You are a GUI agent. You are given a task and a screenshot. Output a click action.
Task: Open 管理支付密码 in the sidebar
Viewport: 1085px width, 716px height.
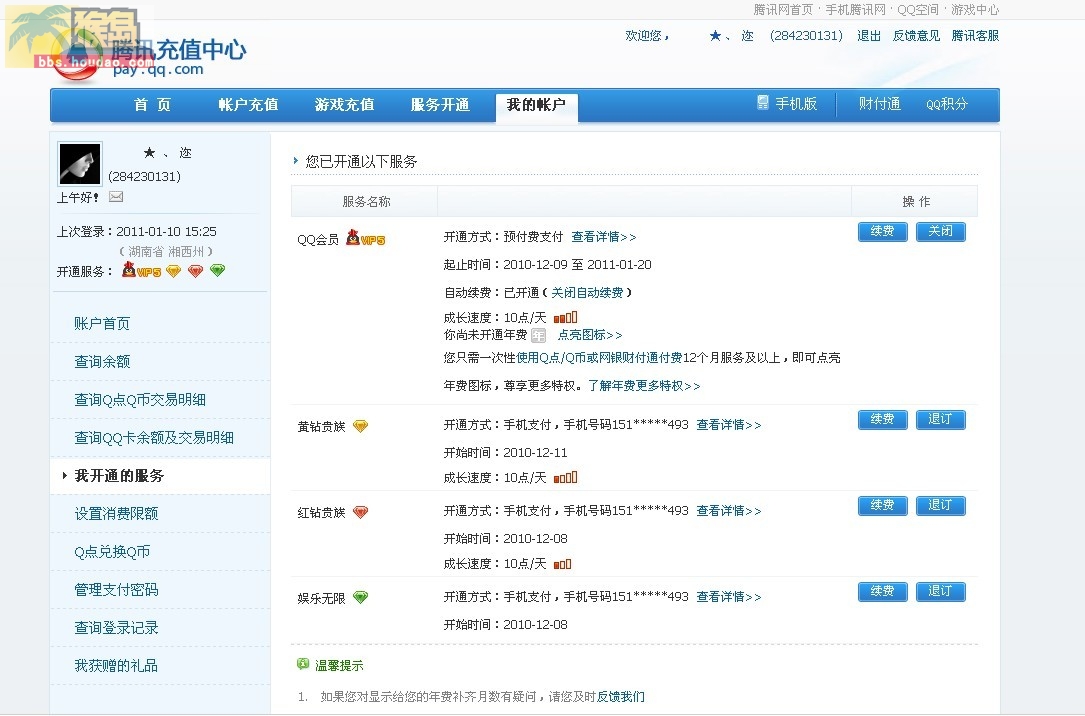pos(116,589)
